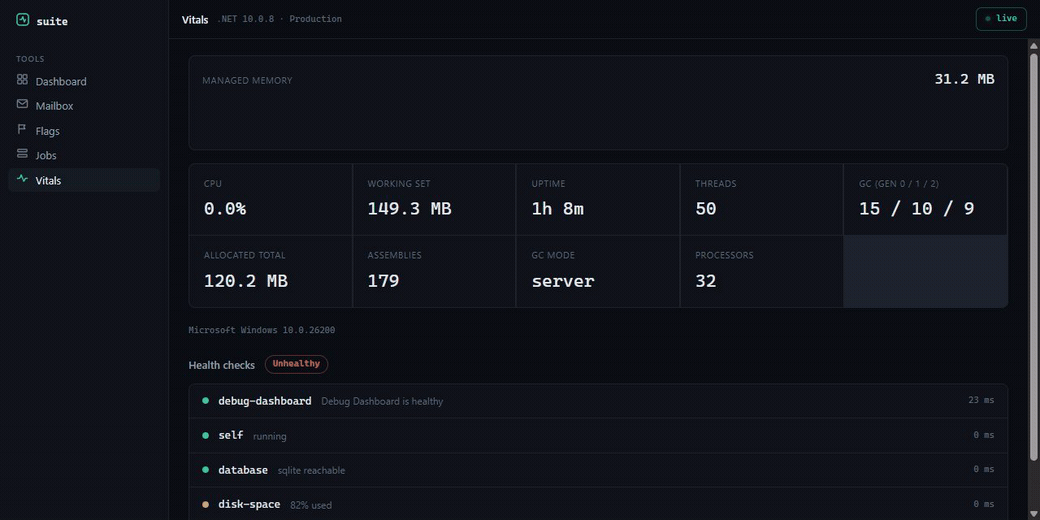Select Vitals in the sidebar
The image size is (1040, 520).
point(84,180)
